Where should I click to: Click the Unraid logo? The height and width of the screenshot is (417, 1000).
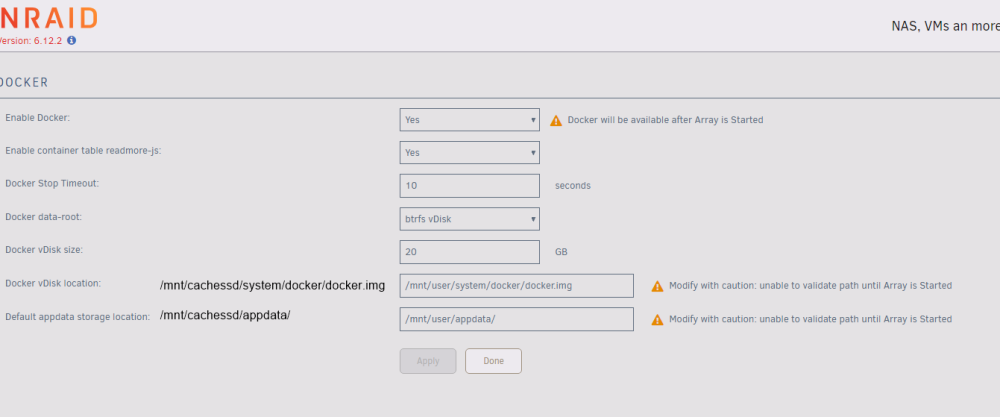(x=48, y=18)
